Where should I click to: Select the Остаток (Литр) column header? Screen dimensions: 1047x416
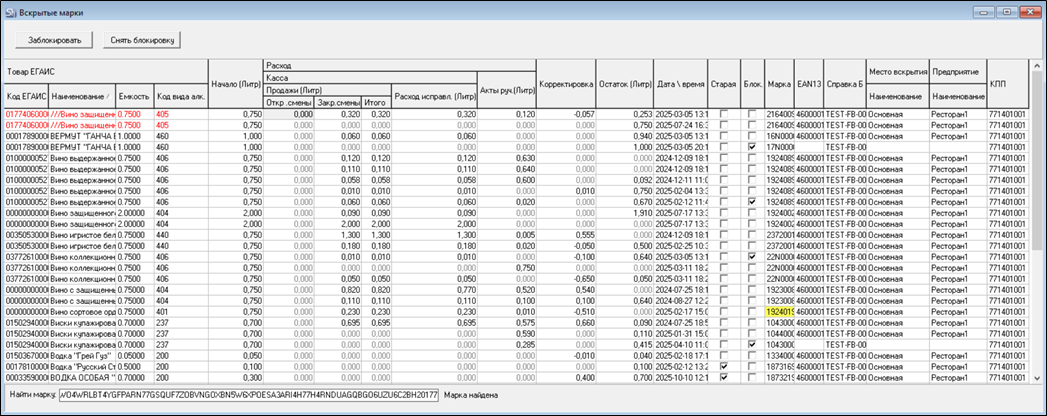pos(626,83)
